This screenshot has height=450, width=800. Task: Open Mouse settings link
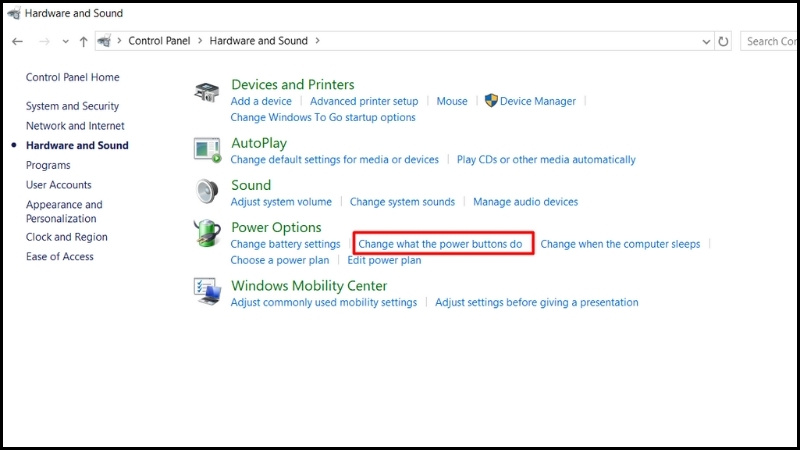[452, 101]
